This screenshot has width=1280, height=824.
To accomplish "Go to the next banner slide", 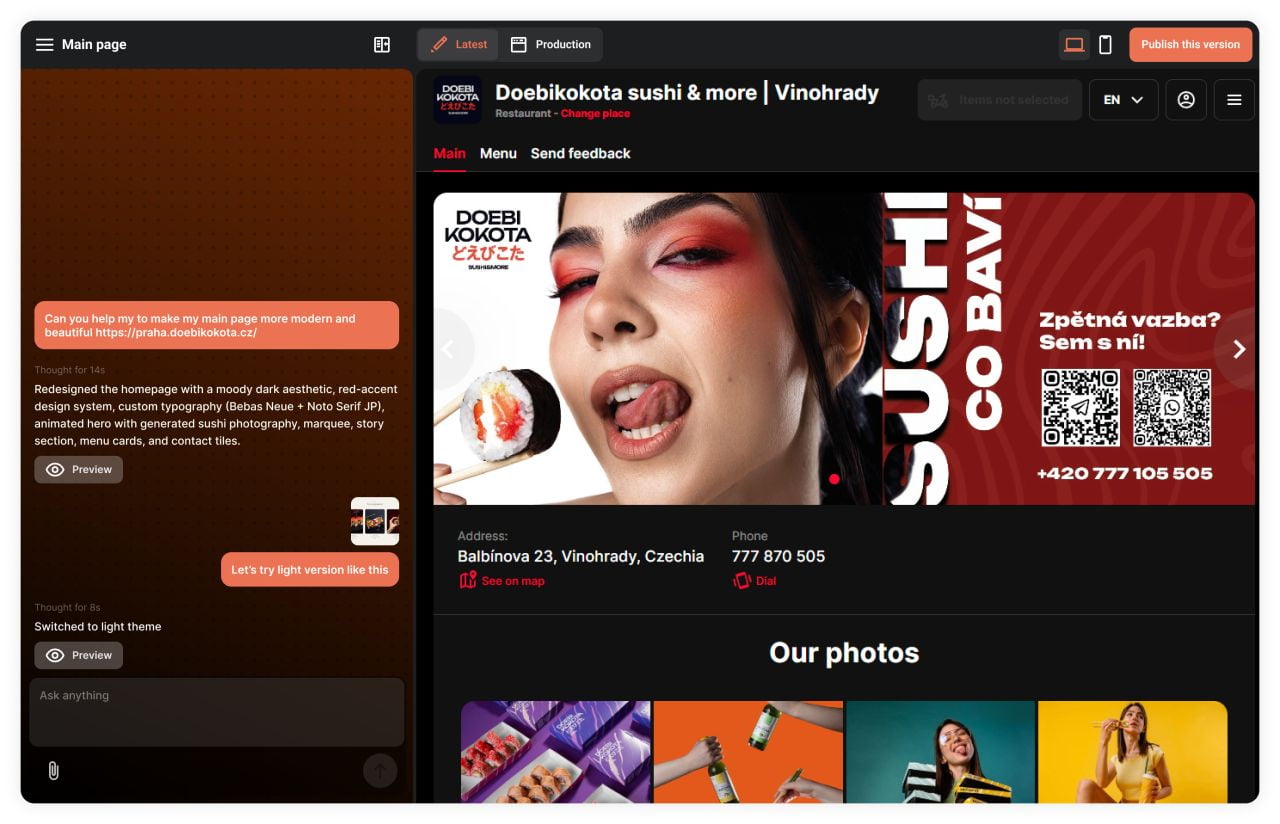I will point(1239,349).
